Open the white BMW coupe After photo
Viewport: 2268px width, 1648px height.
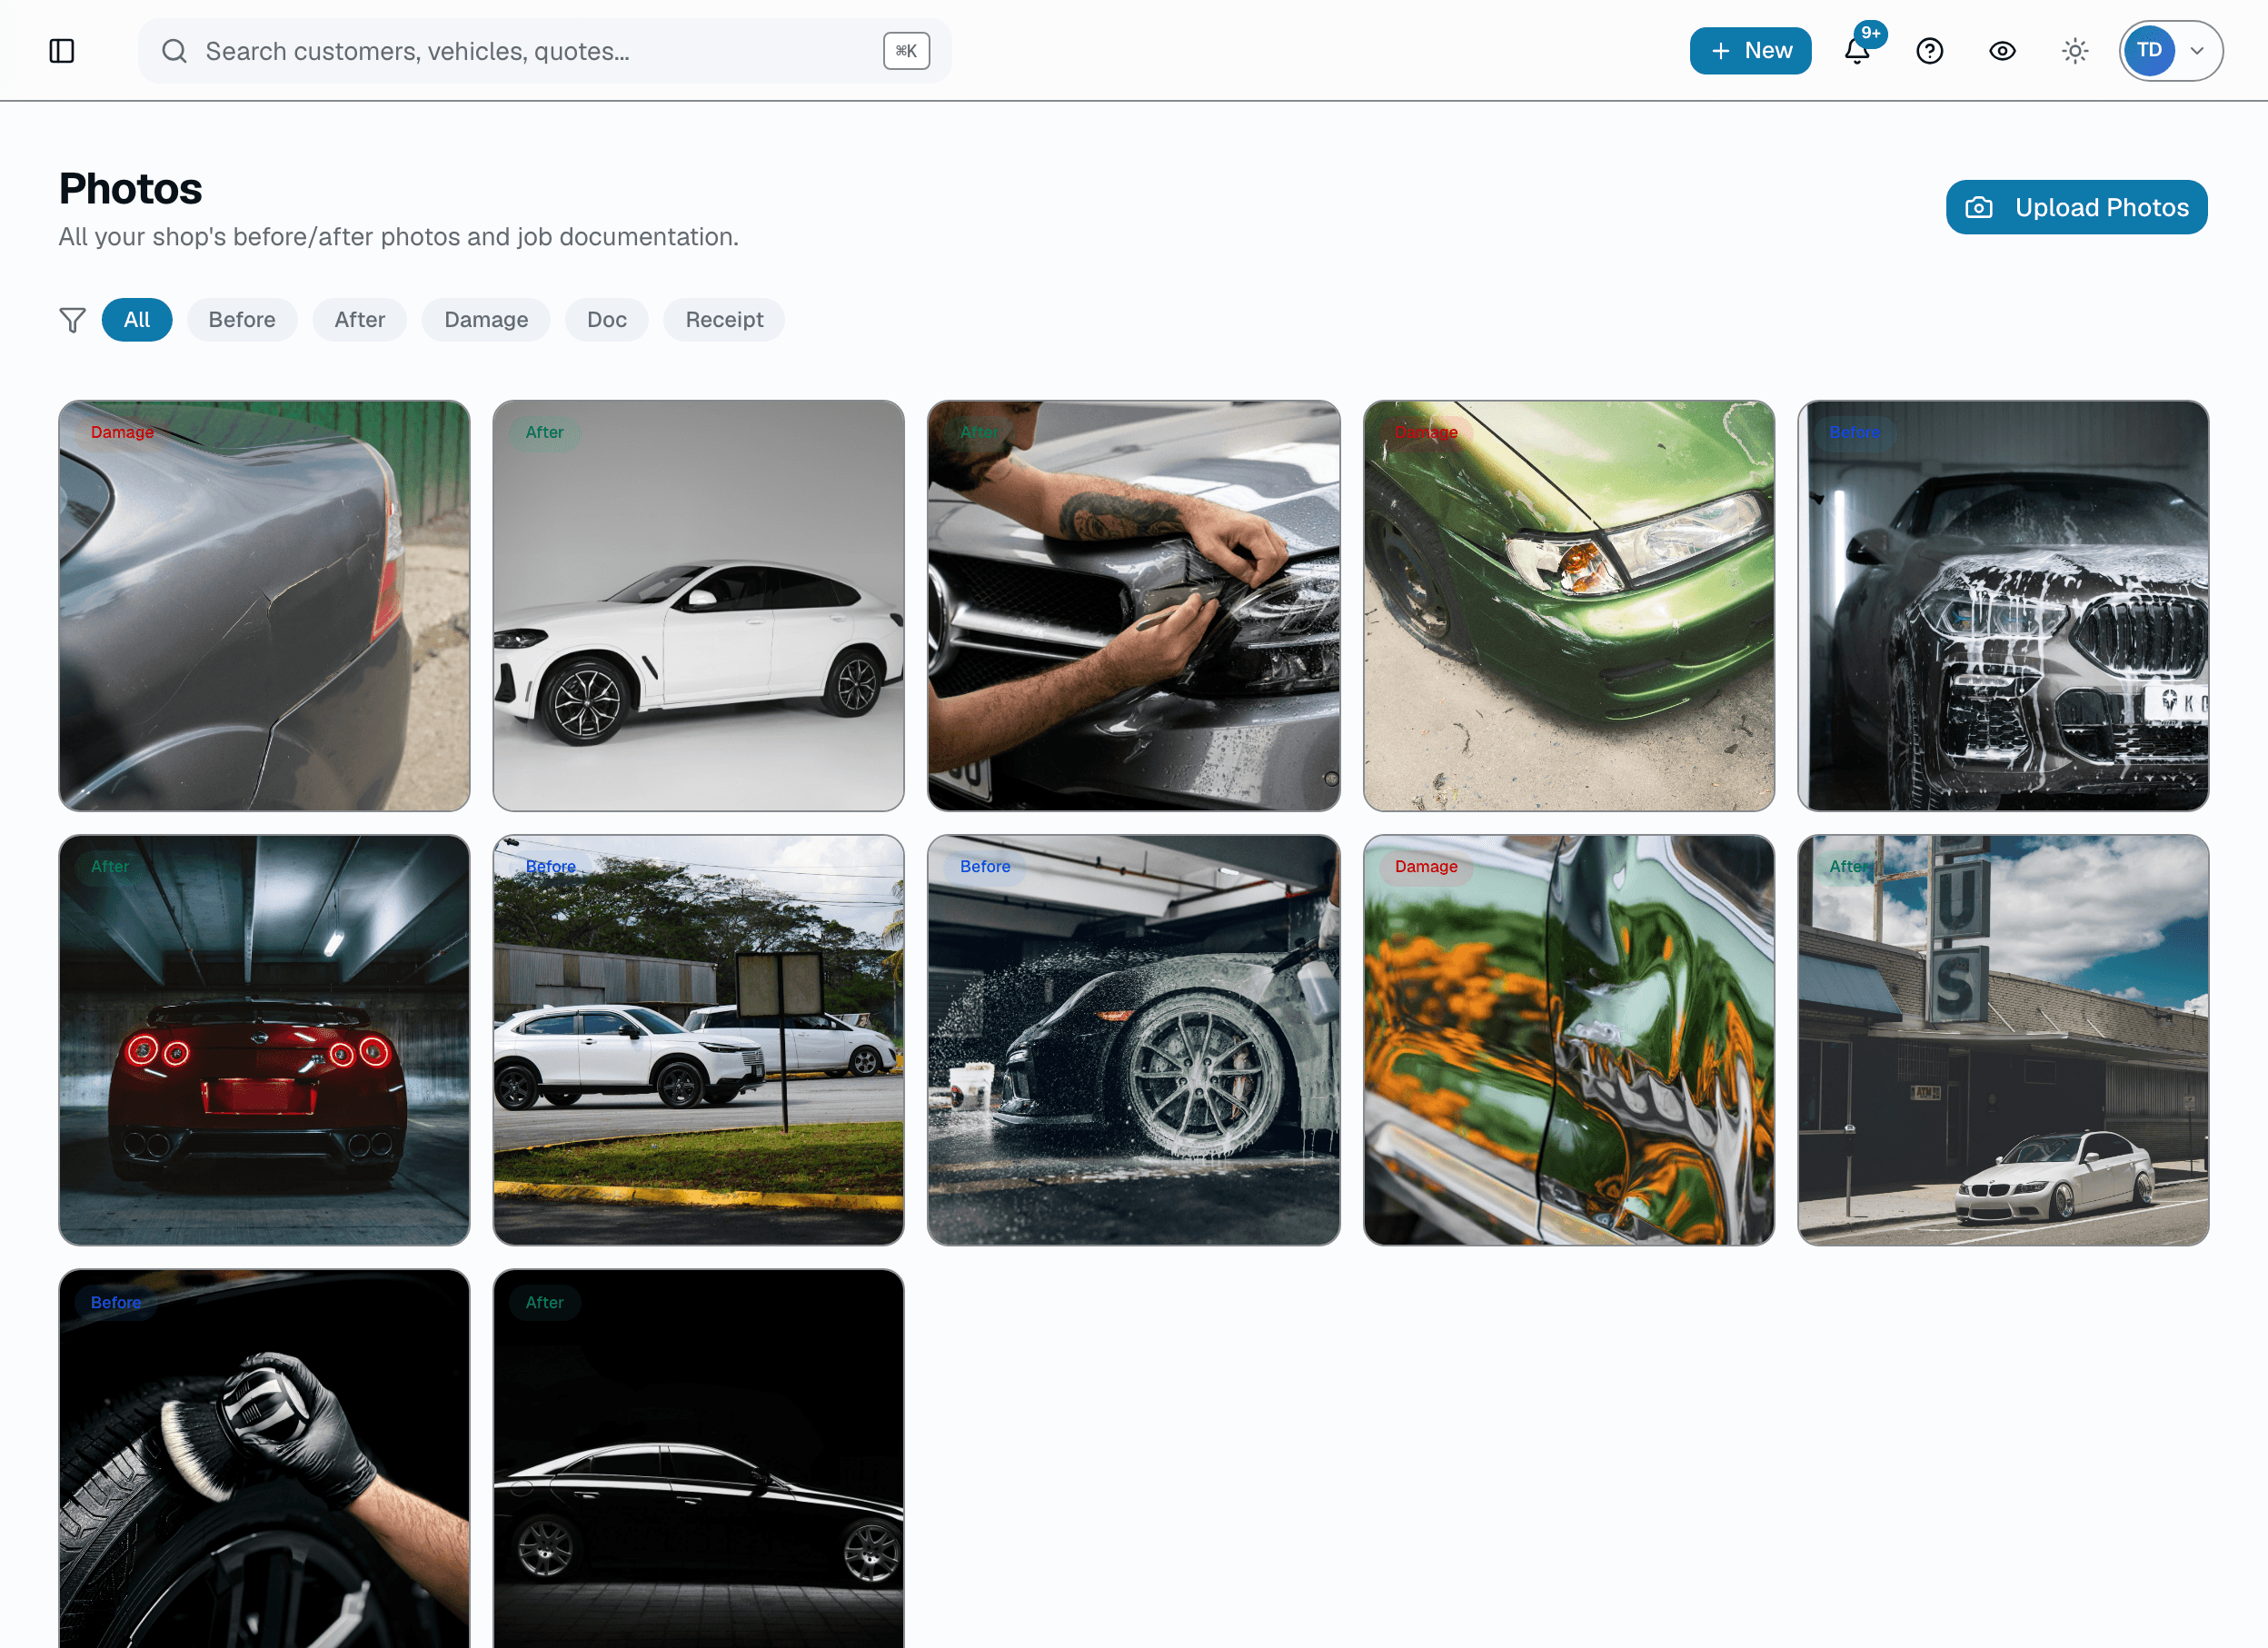pos(699,606)
